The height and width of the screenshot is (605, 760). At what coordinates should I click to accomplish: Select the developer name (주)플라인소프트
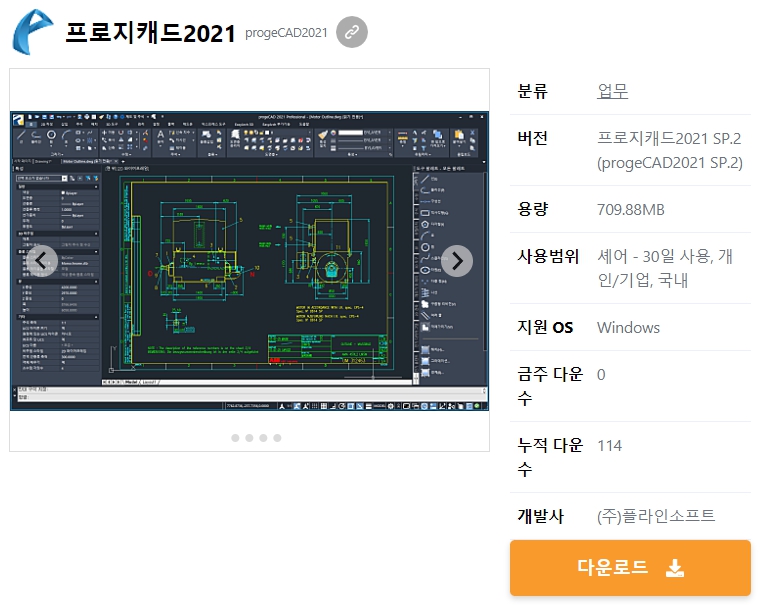pyautogui.click(x=656, y=516)
